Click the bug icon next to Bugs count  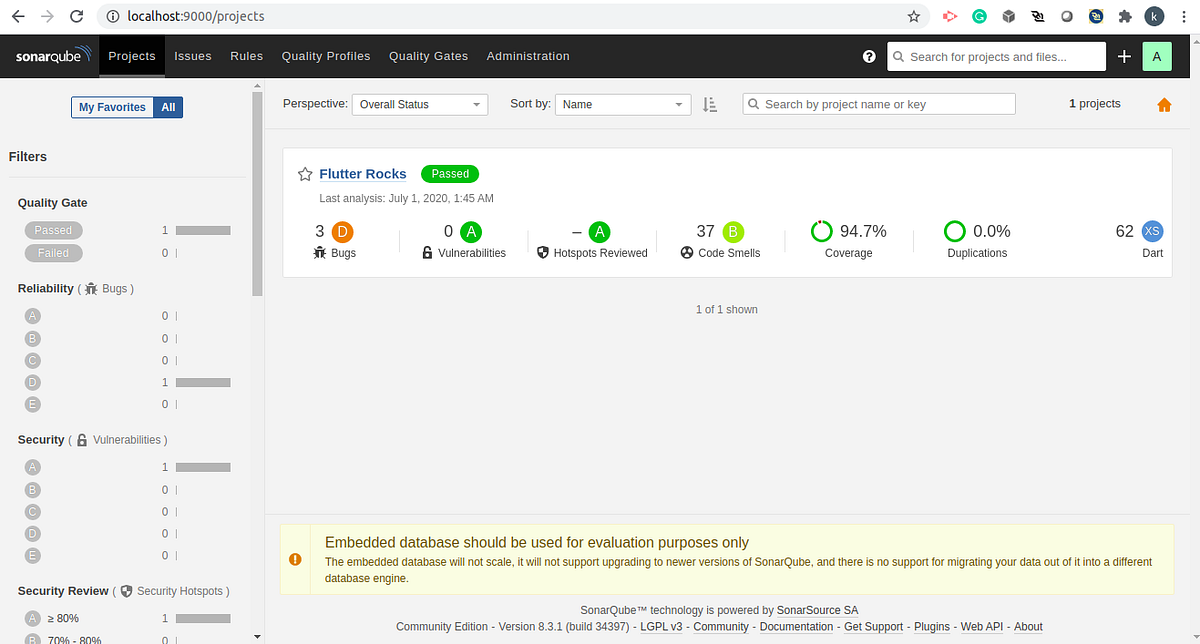pyautogui.click(x=322, y=253)
